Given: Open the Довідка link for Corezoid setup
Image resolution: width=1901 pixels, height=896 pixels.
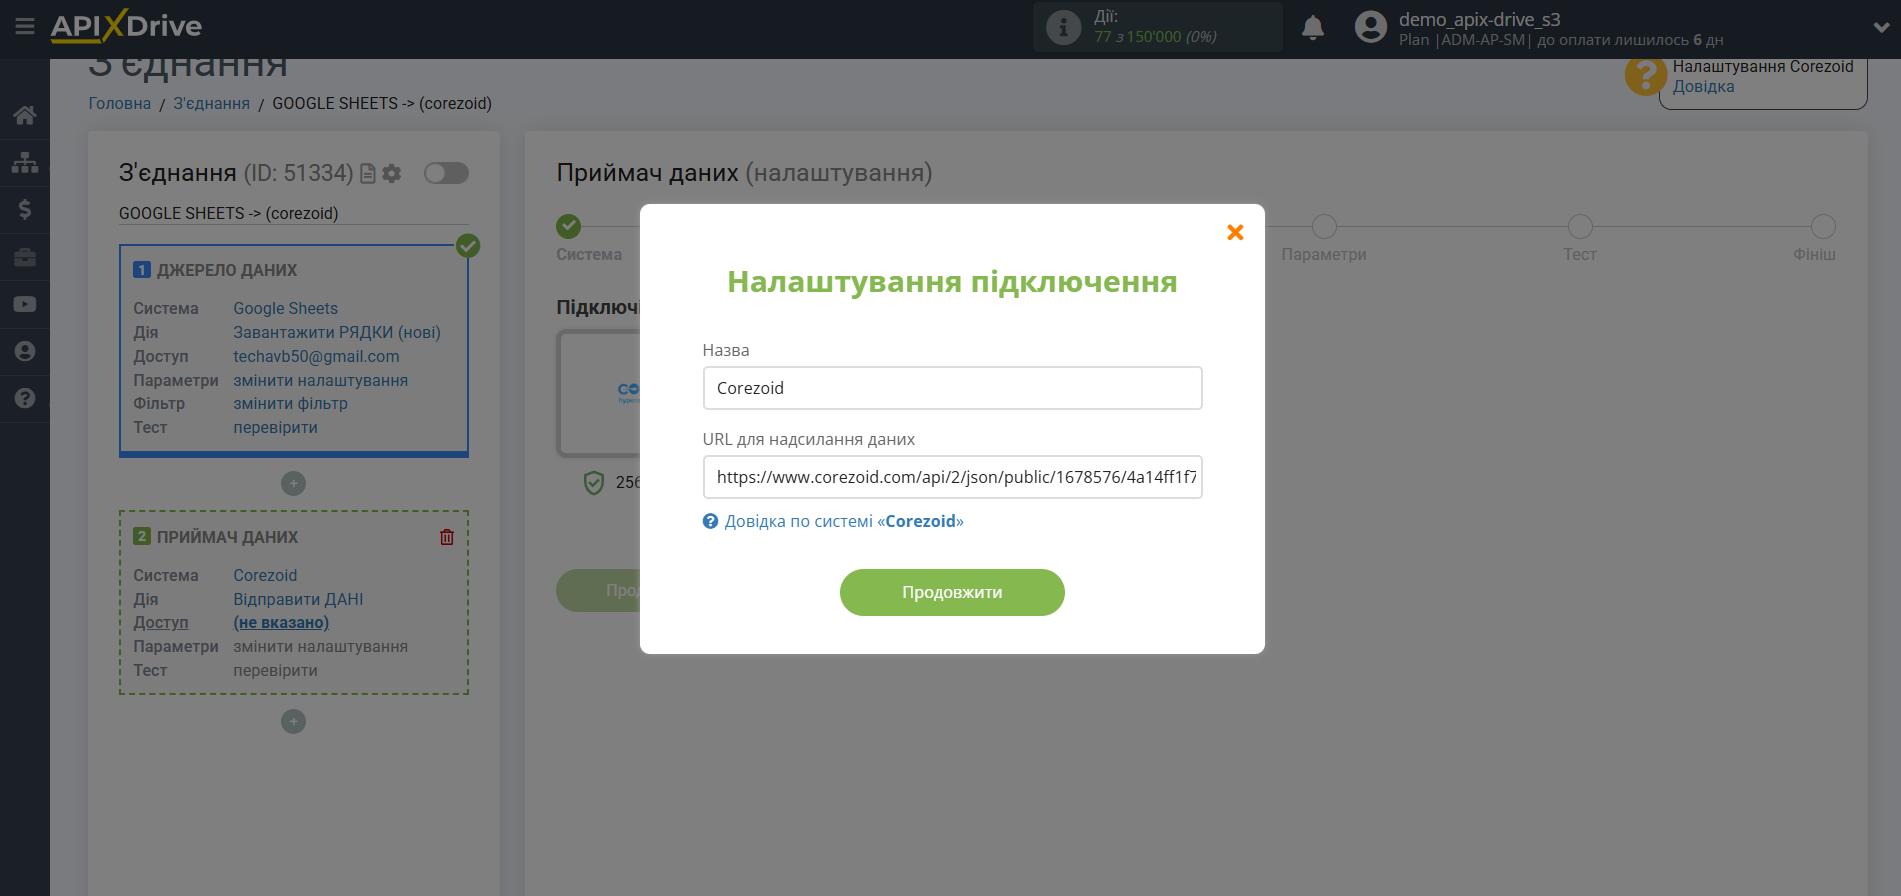Looking at the screenshot, I should click(1703, 87).
